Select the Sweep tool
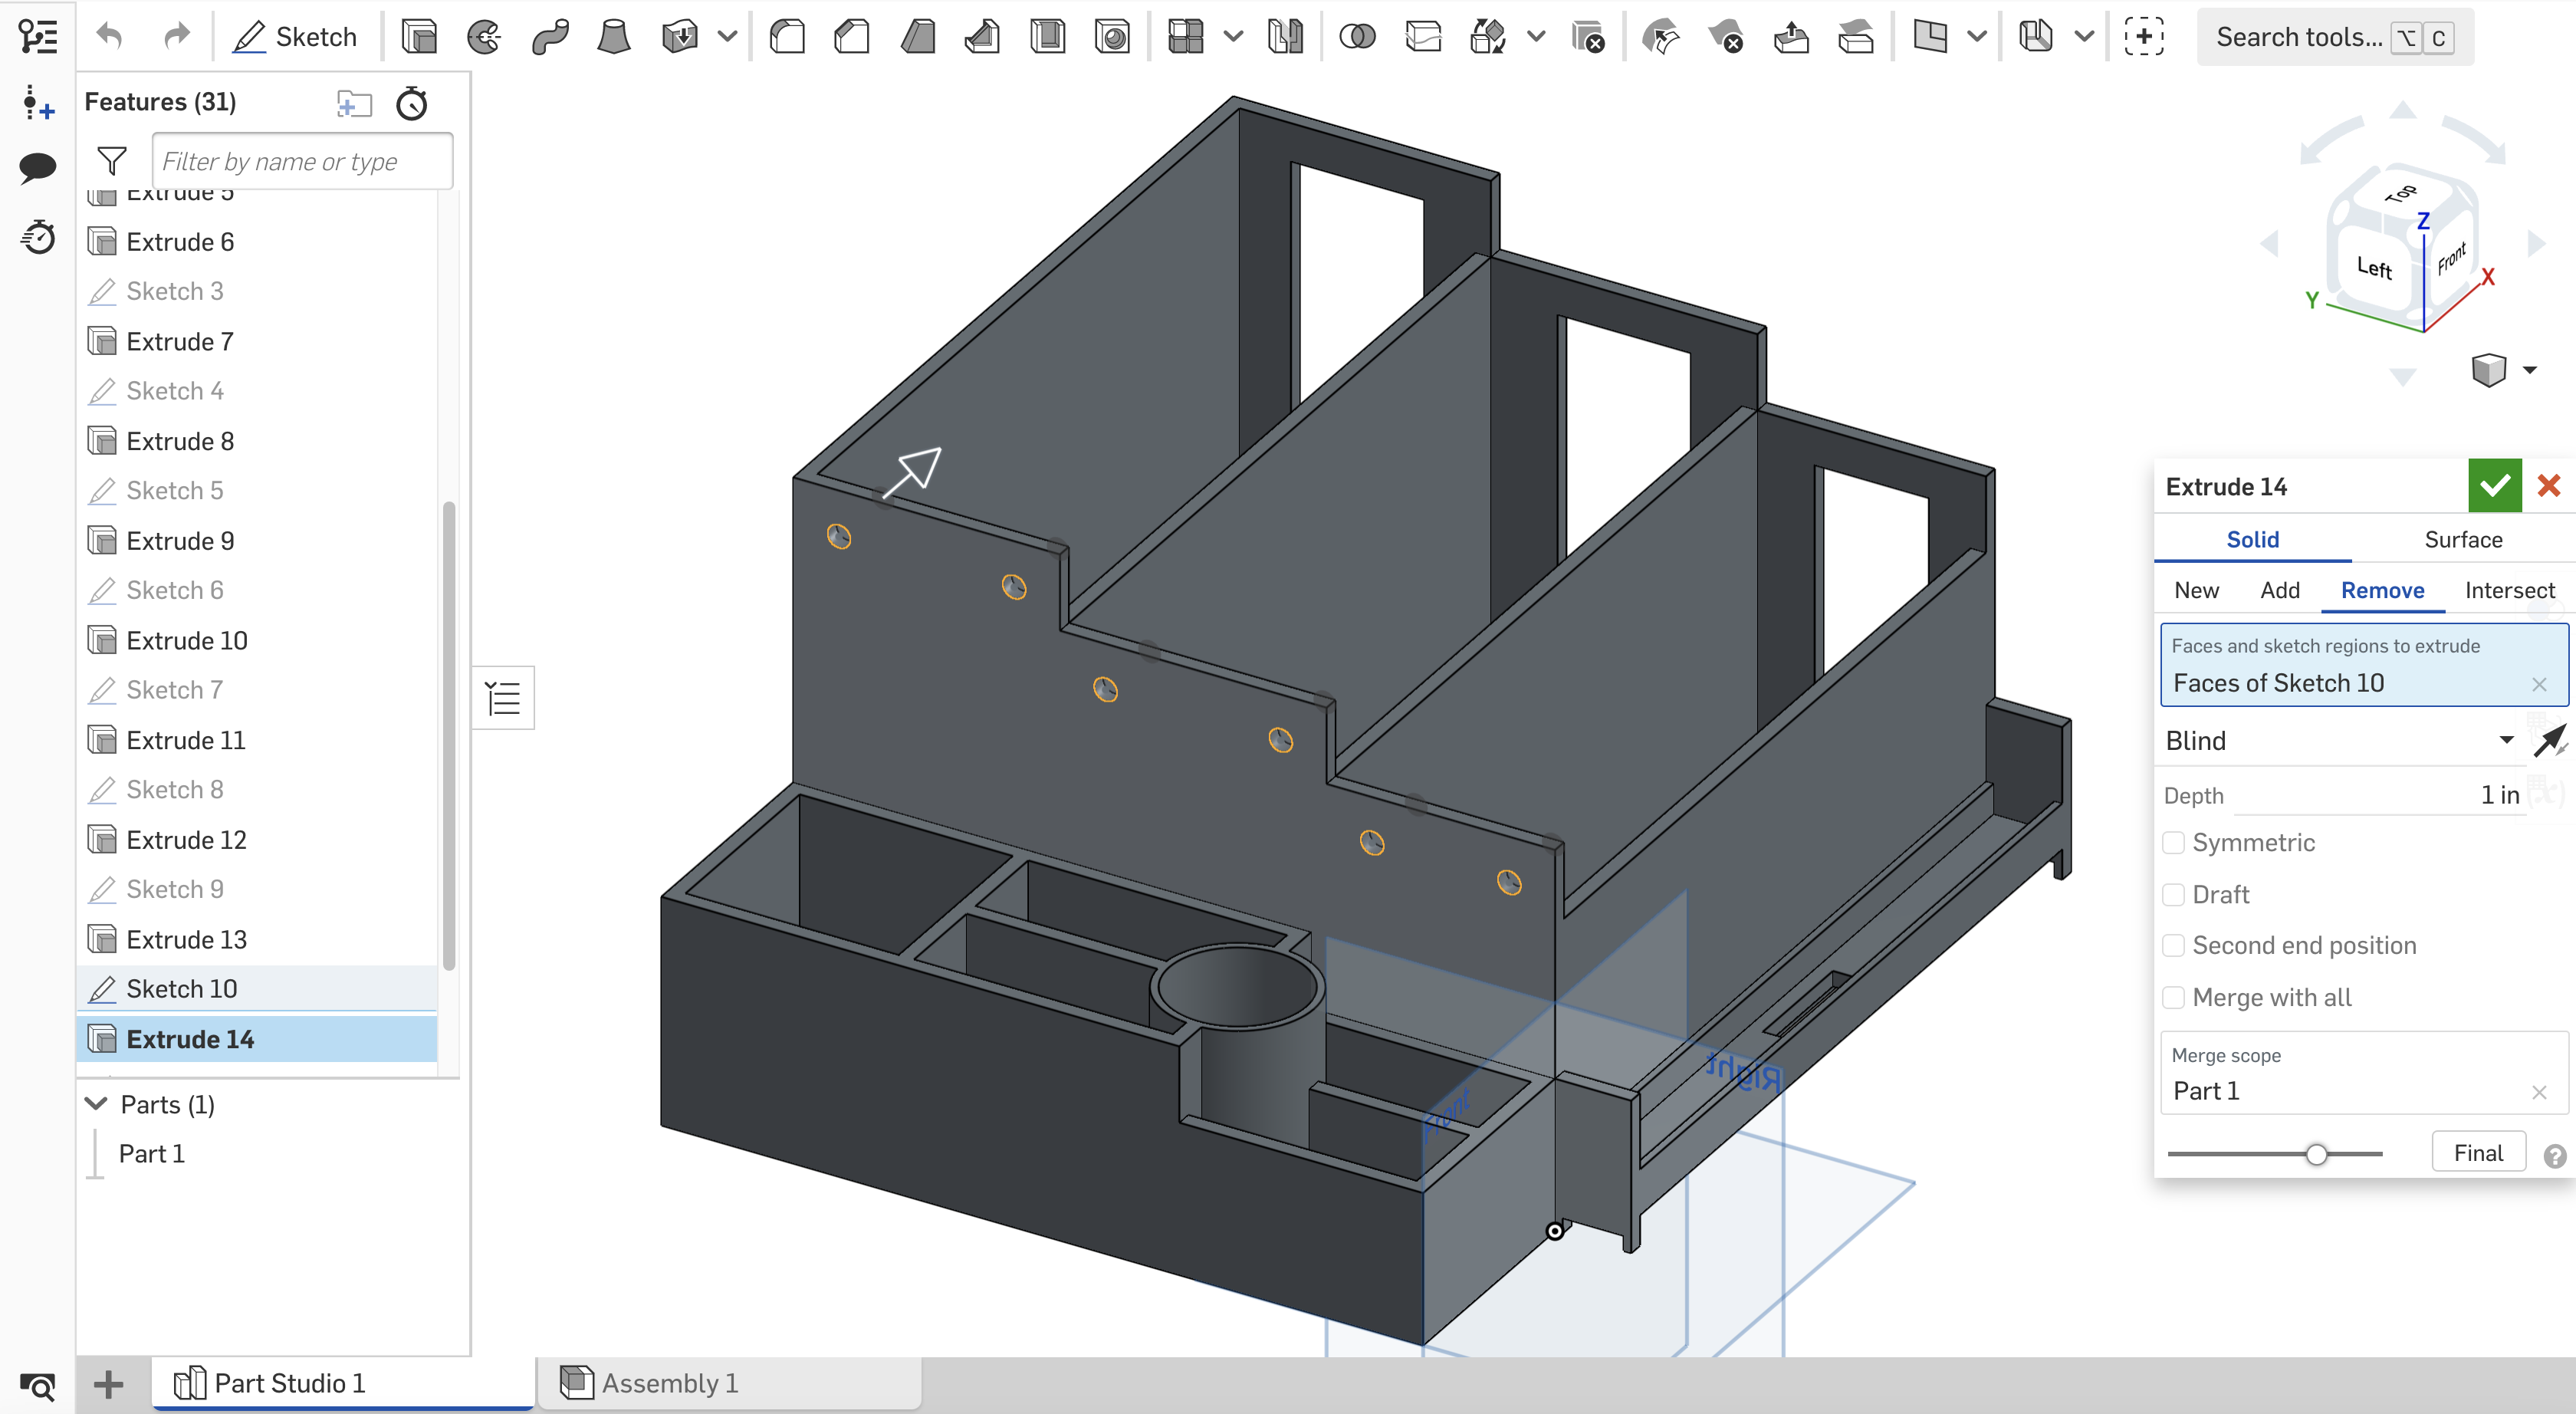2576x1414 pixels. (551, 36)
